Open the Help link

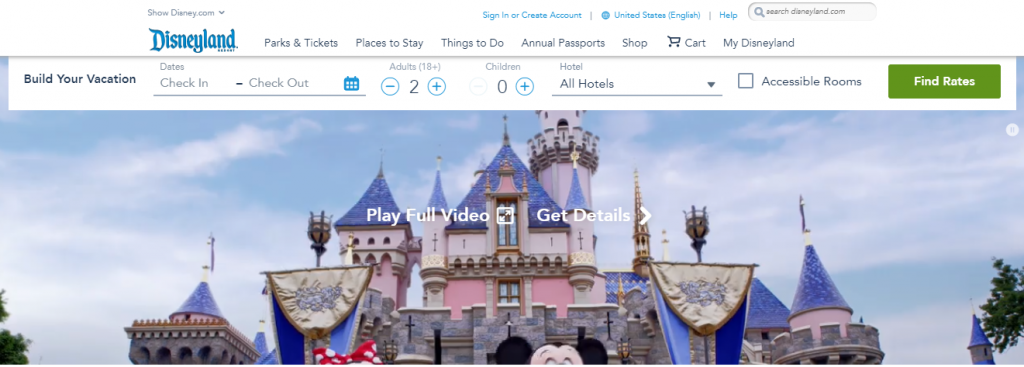point(728,15)
